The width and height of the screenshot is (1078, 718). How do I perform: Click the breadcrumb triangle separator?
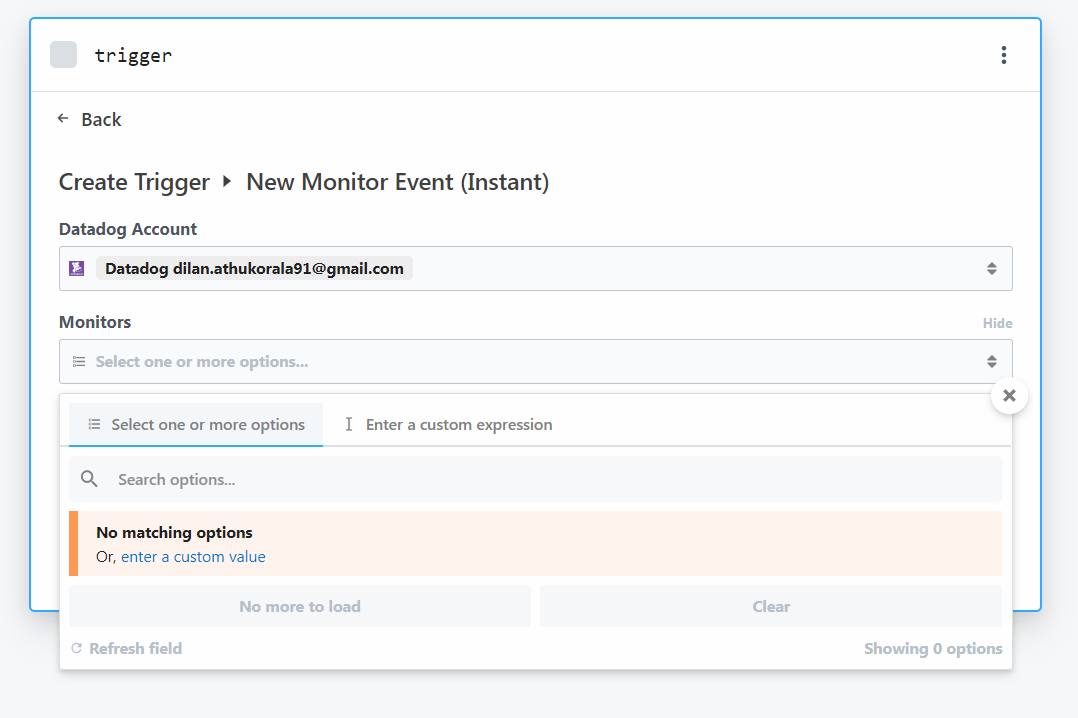227,182
